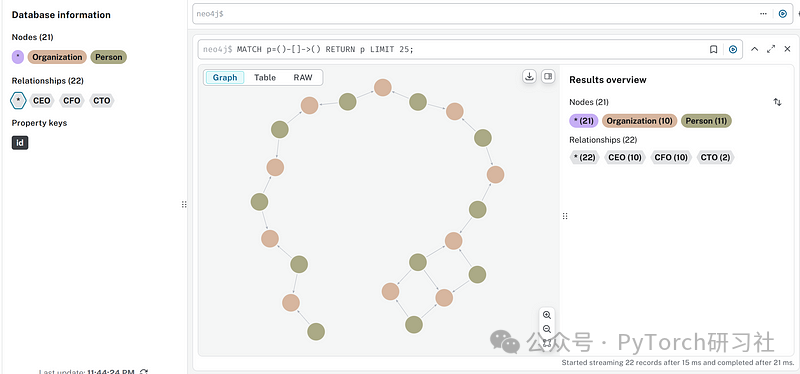Open the three-dots menu in top editor
The width and height of the screenshot is (800, 374).
(763, 14)
